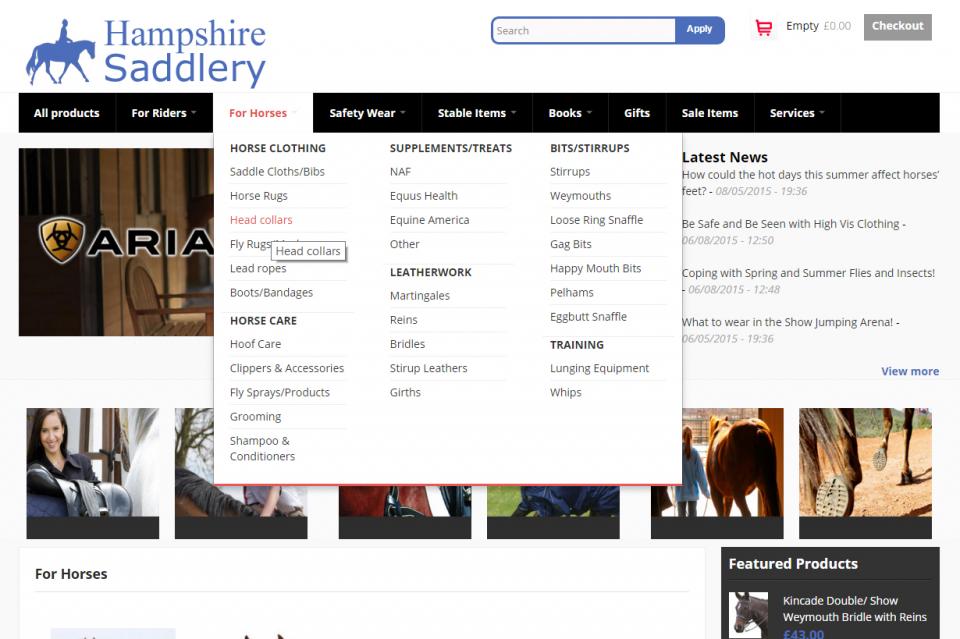Click the Ariat brand banner image
Screen dimensions: 960x639
coord(115,241)
